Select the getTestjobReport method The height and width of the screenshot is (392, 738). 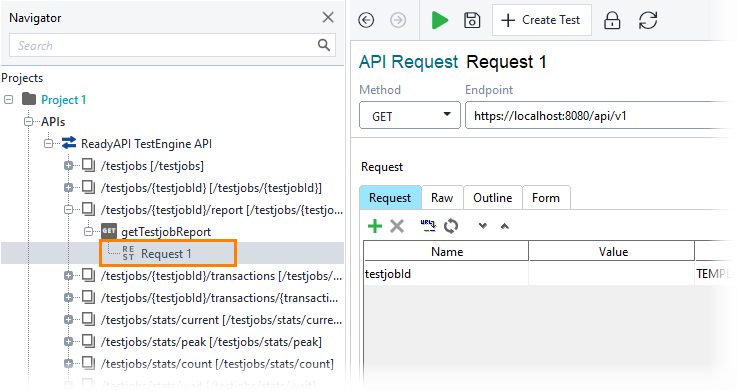(x=166, y=232)
